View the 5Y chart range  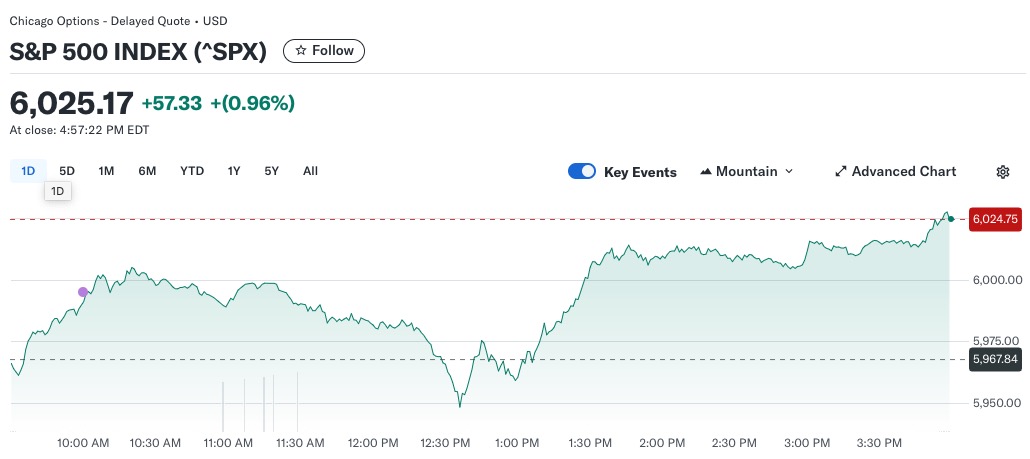click(272, 171)
